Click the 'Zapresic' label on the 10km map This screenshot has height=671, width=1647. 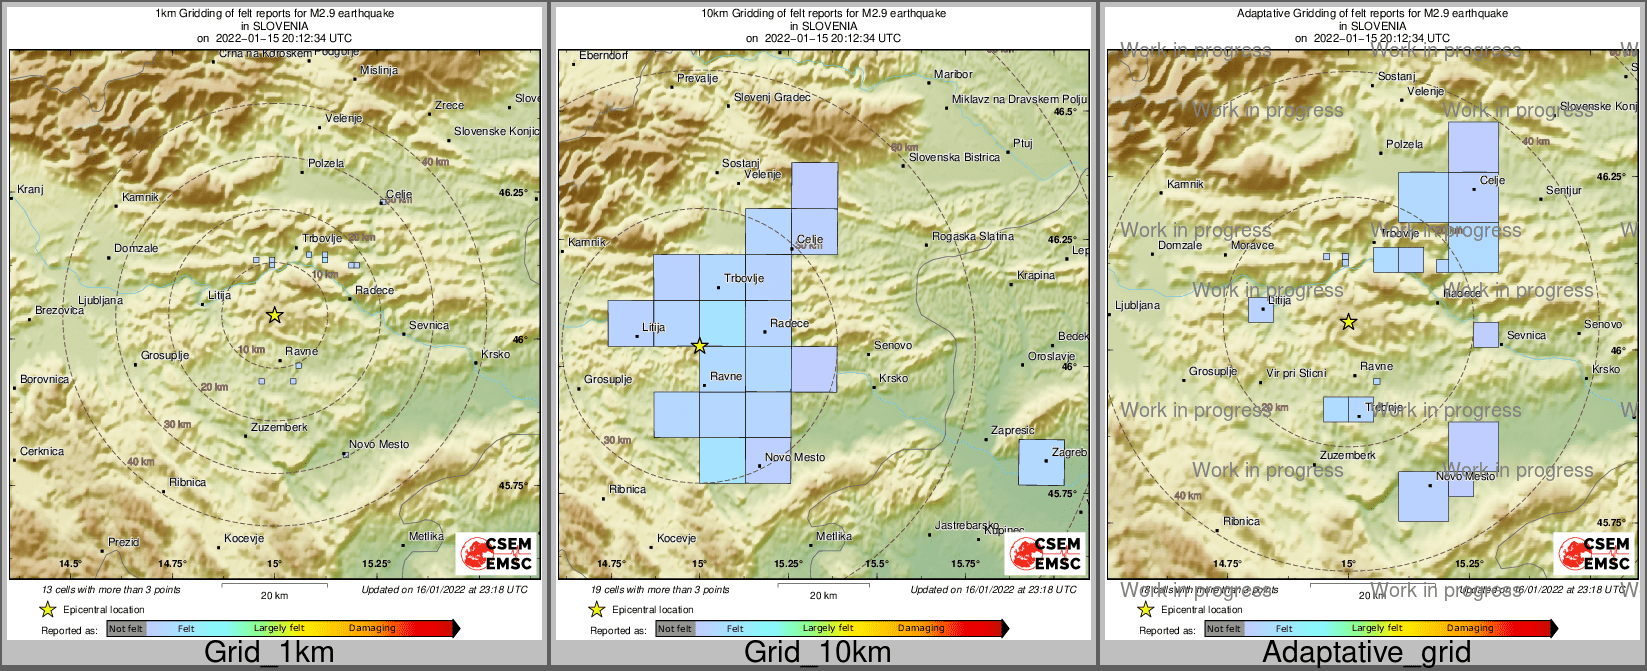[1013, 430]
